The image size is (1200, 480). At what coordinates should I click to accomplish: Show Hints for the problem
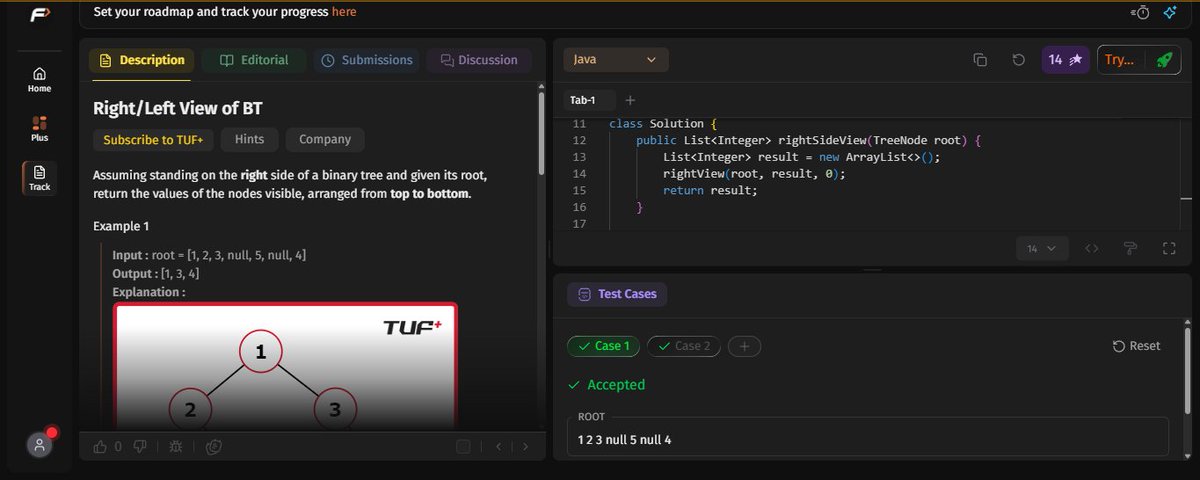[x=249, y=139]
